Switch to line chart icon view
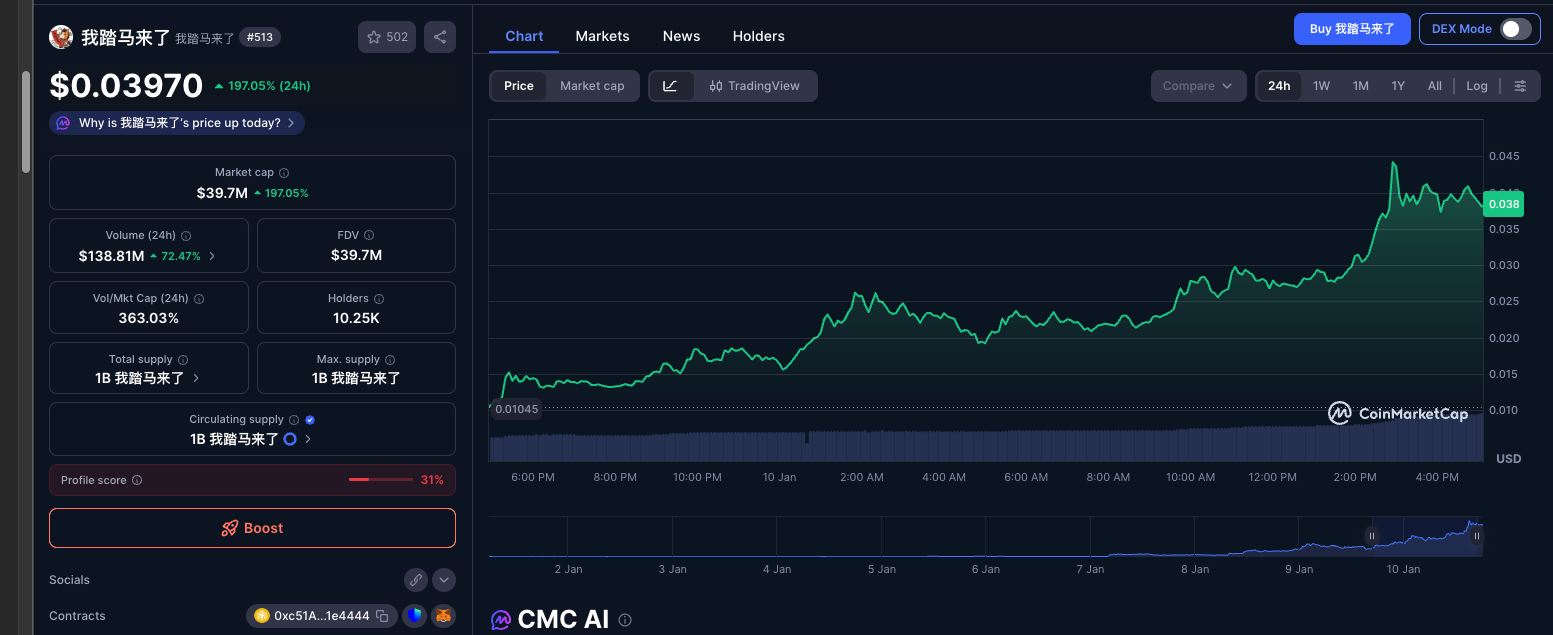The image size is (1553, 635). tap(671, 86)
